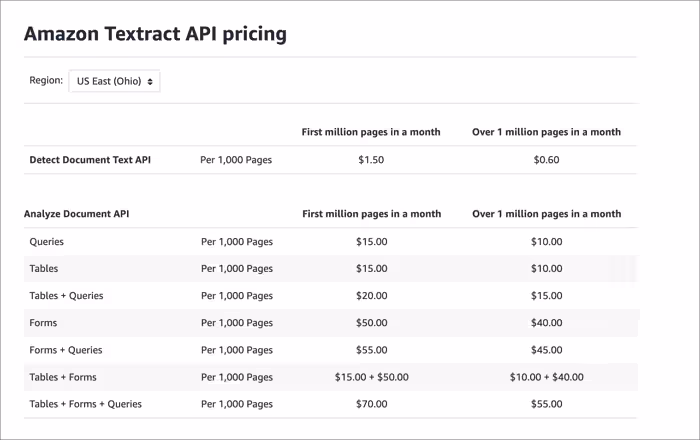Image resolution: width=700 pixels, height=440 pixels.
Task: Click the $0.60 over 1 million pages price
Action: point(546,160)
